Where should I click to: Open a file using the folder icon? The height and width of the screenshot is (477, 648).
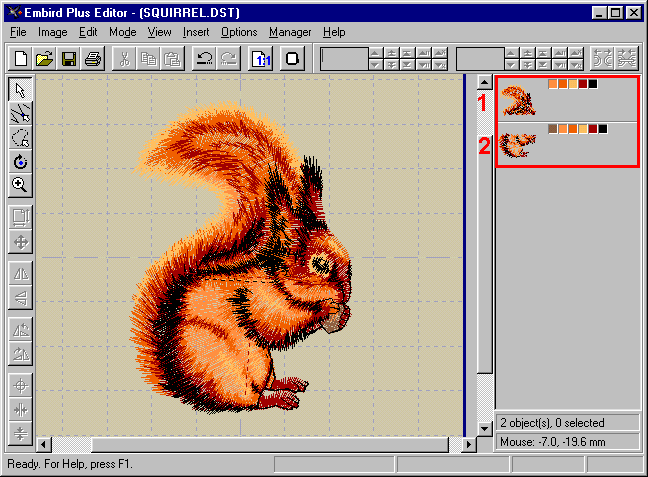click(x=45, y=59)
